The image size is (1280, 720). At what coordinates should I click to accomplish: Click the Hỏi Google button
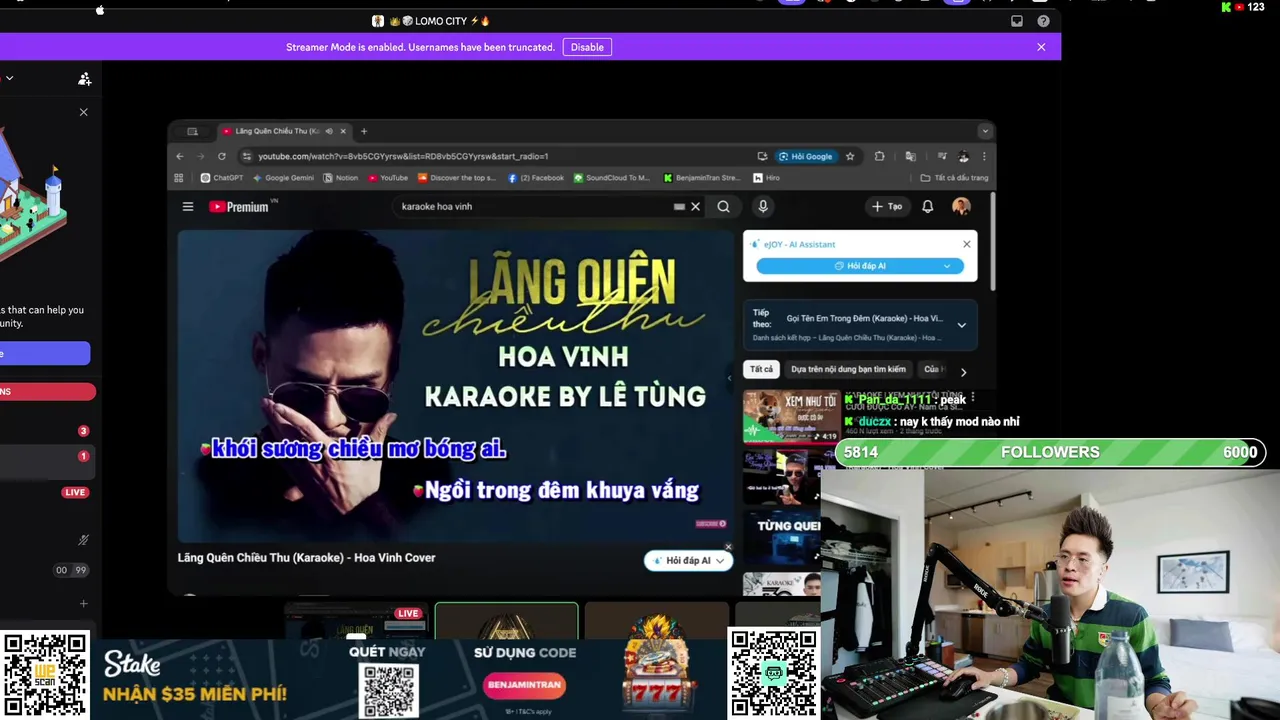point(806,156)
